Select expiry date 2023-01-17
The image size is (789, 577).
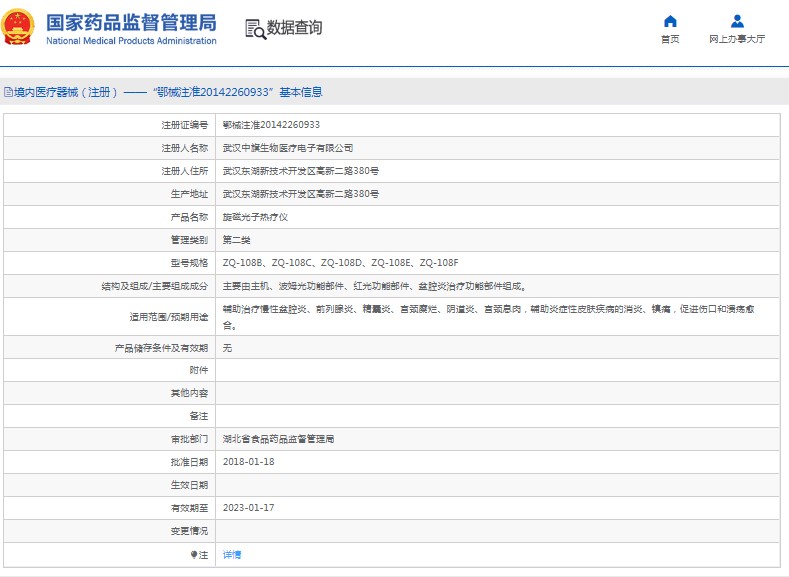pyautogui.click(x=249, y=508)
